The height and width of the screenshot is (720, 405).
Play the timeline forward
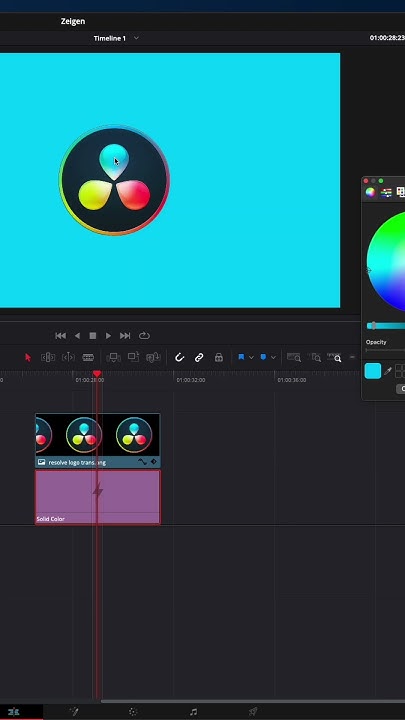(108, 336)
